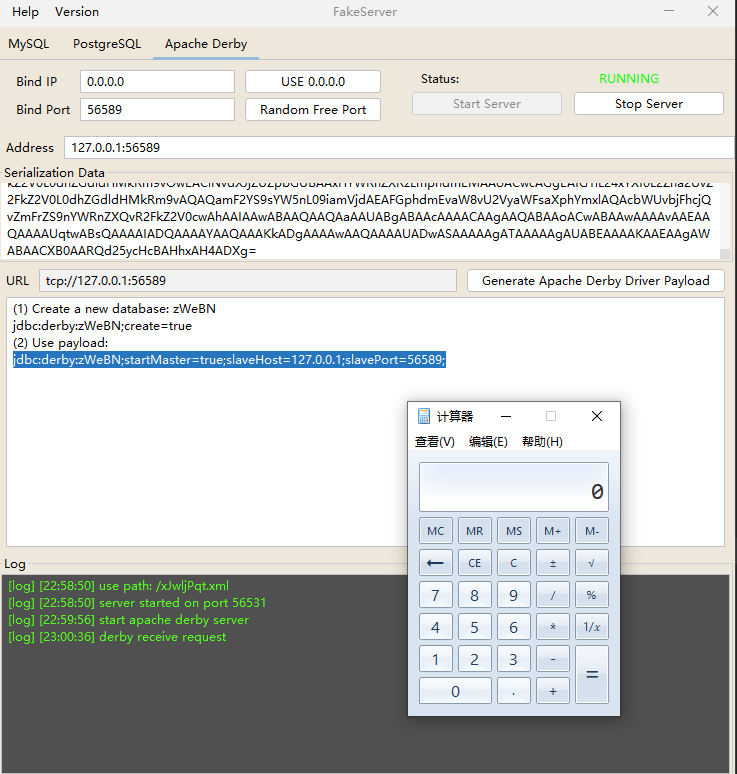Click the Calculator 4 key
The image size is (737, 774).
pos(435,627)
